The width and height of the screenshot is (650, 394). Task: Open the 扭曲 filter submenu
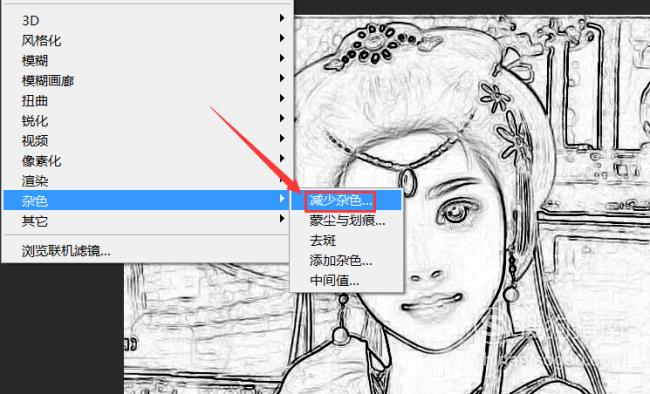(x=146, y=100)
